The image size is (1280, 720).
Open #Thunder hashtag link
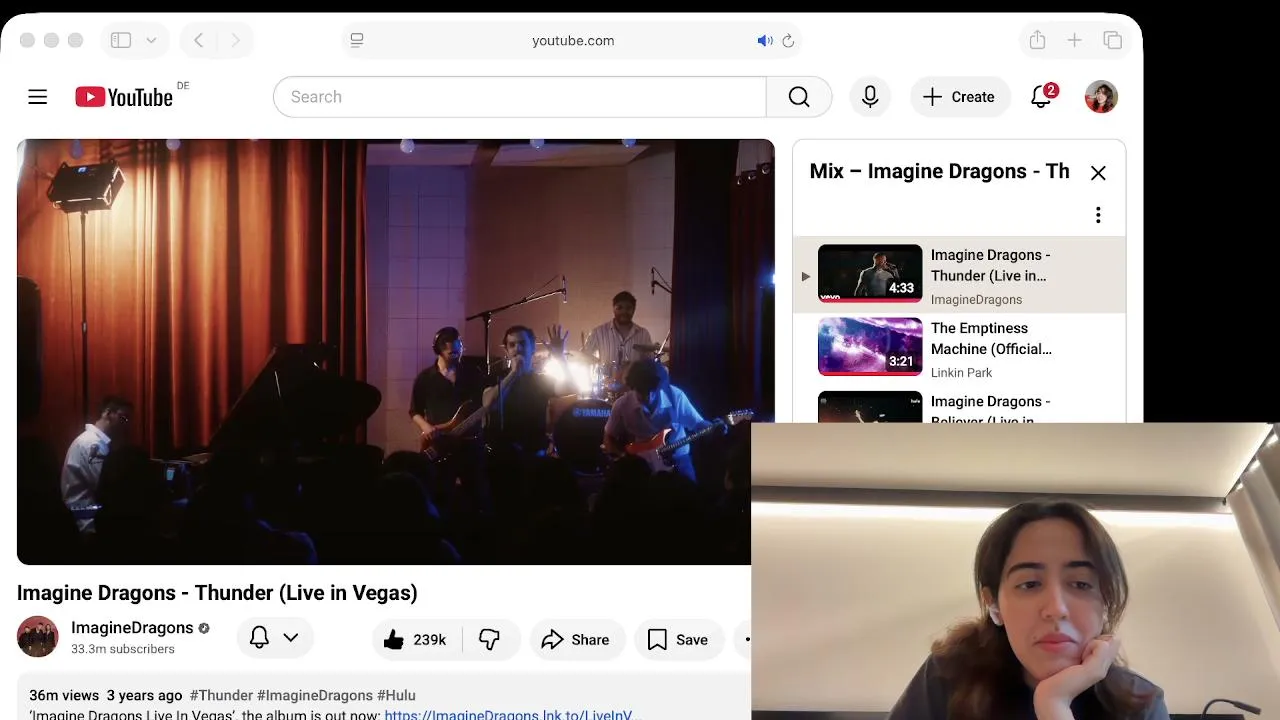[221, 695]
